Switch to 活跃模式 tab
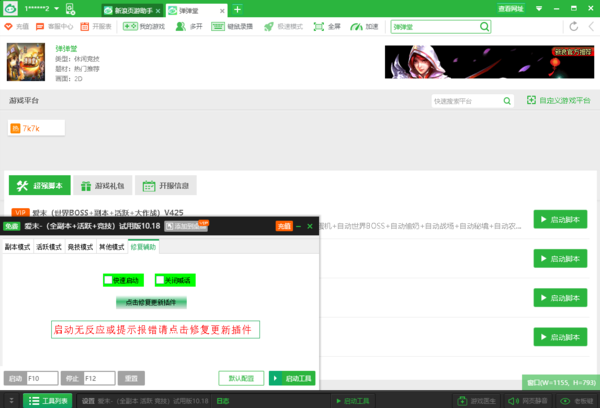 [x=49, y=247]
